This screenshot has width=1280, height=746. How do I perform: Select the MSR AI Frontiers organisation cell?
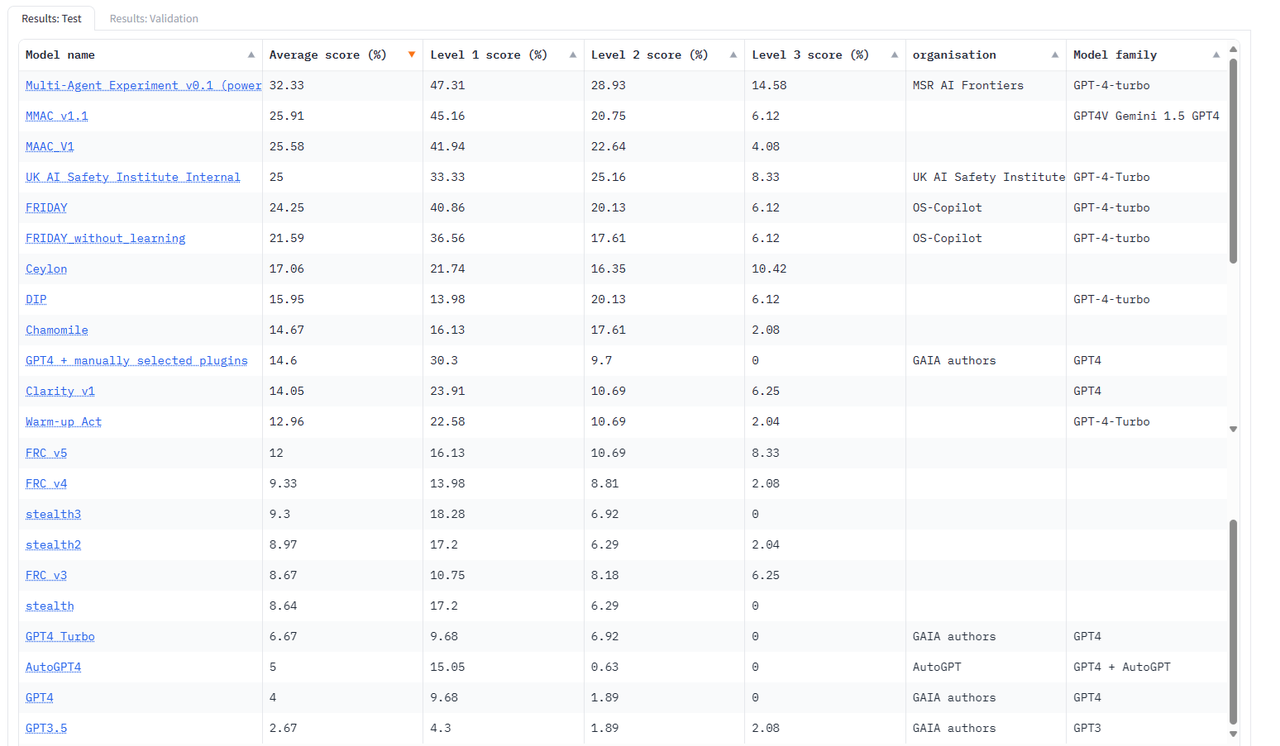(986, 86)
